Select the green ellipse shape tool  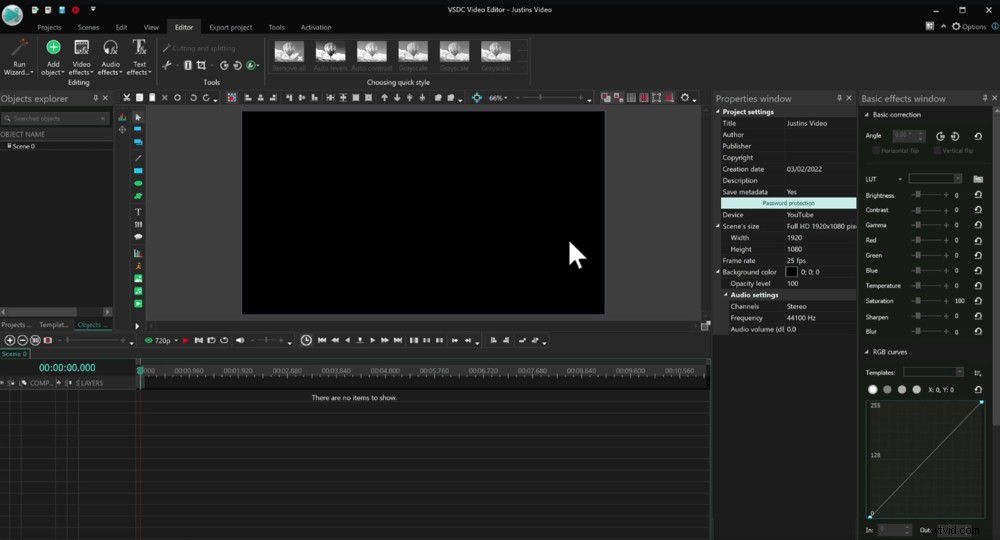(x=138, y=184)
